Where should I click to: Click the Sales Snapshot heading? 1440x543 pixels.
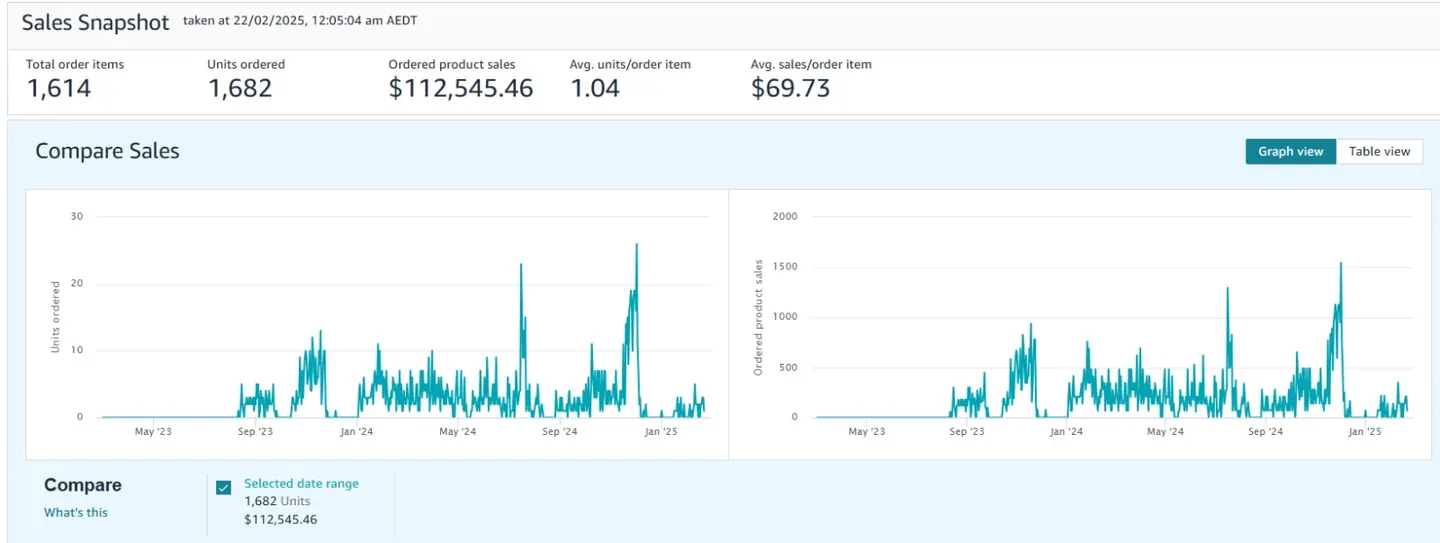(x=95, y=23)
